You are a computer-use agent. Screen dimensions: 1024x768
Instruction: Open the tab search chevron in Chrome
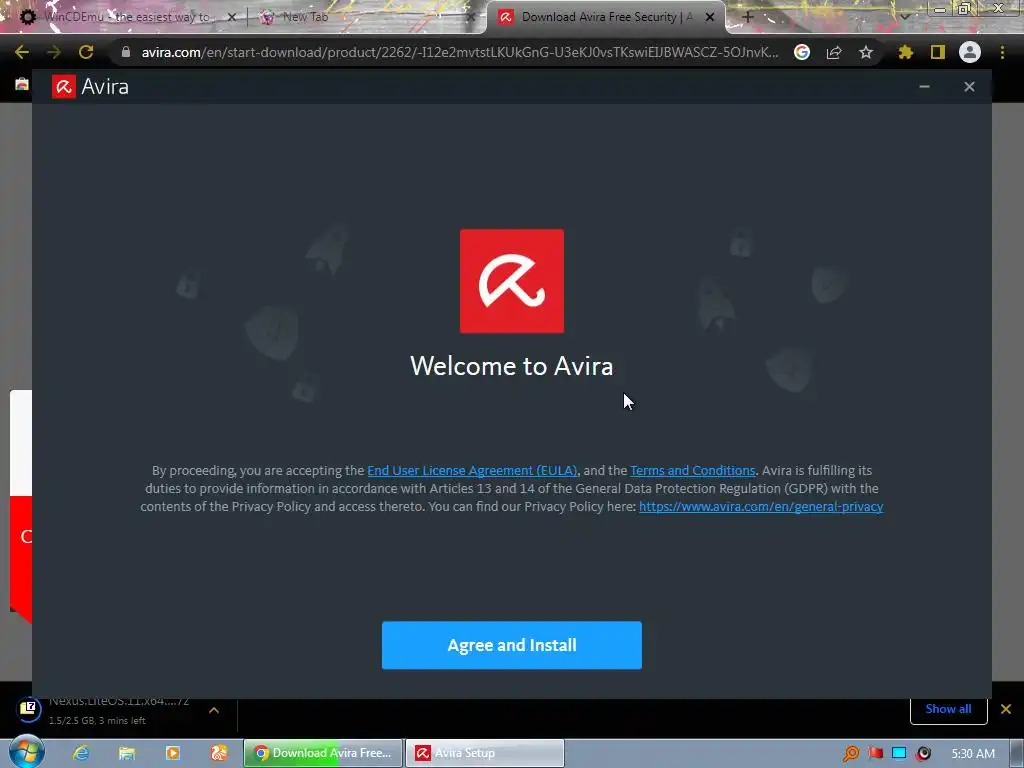tap(904, 17)
